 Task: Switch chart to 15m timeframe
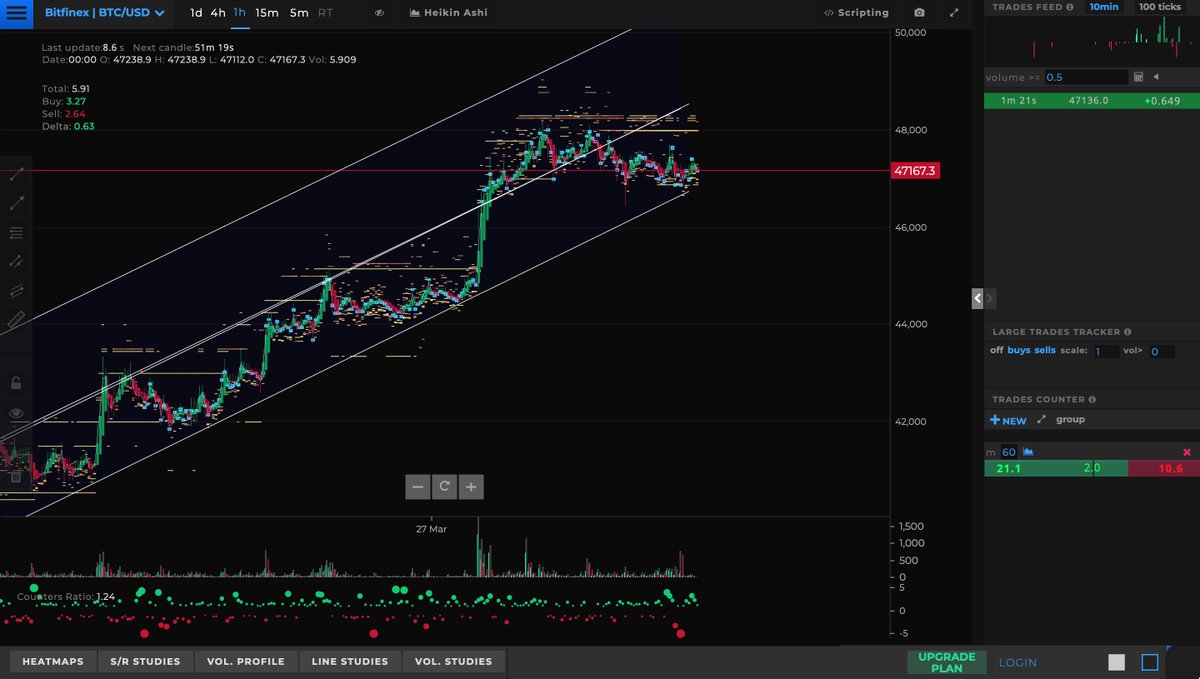(x=267, y=13)
